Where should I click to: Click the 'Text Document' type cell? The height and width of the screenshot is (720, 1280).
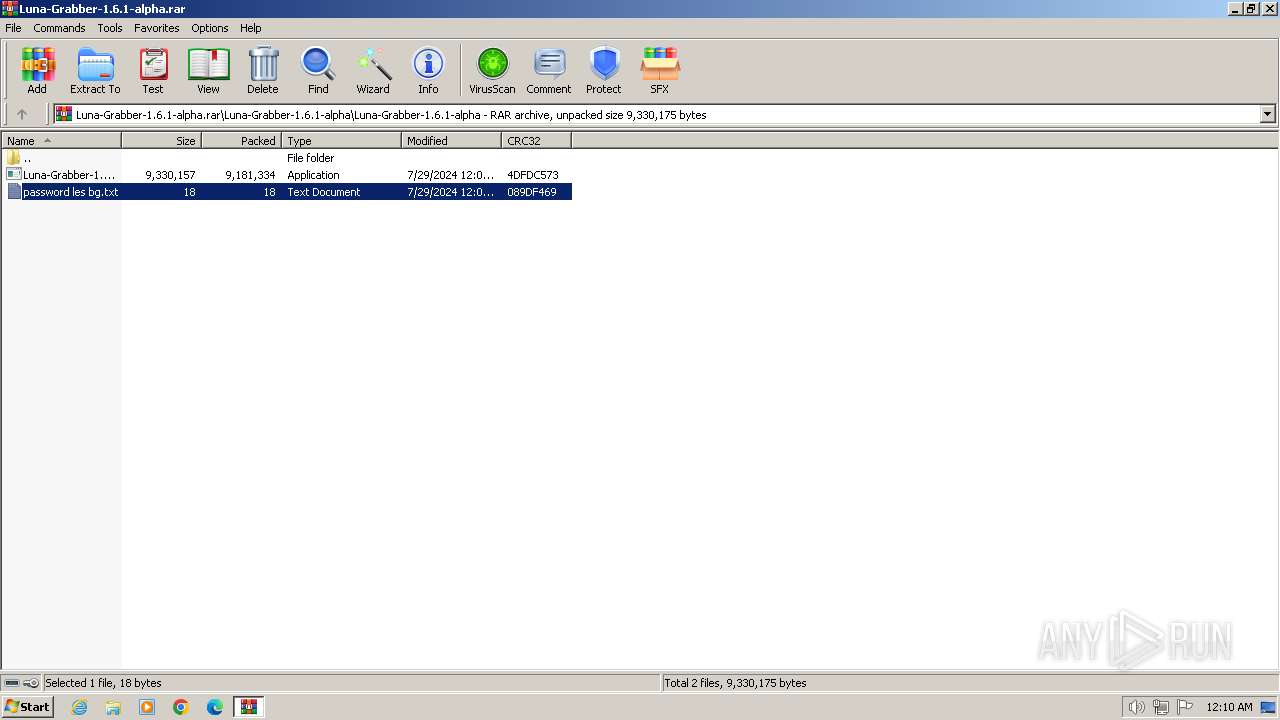point(324,192)
